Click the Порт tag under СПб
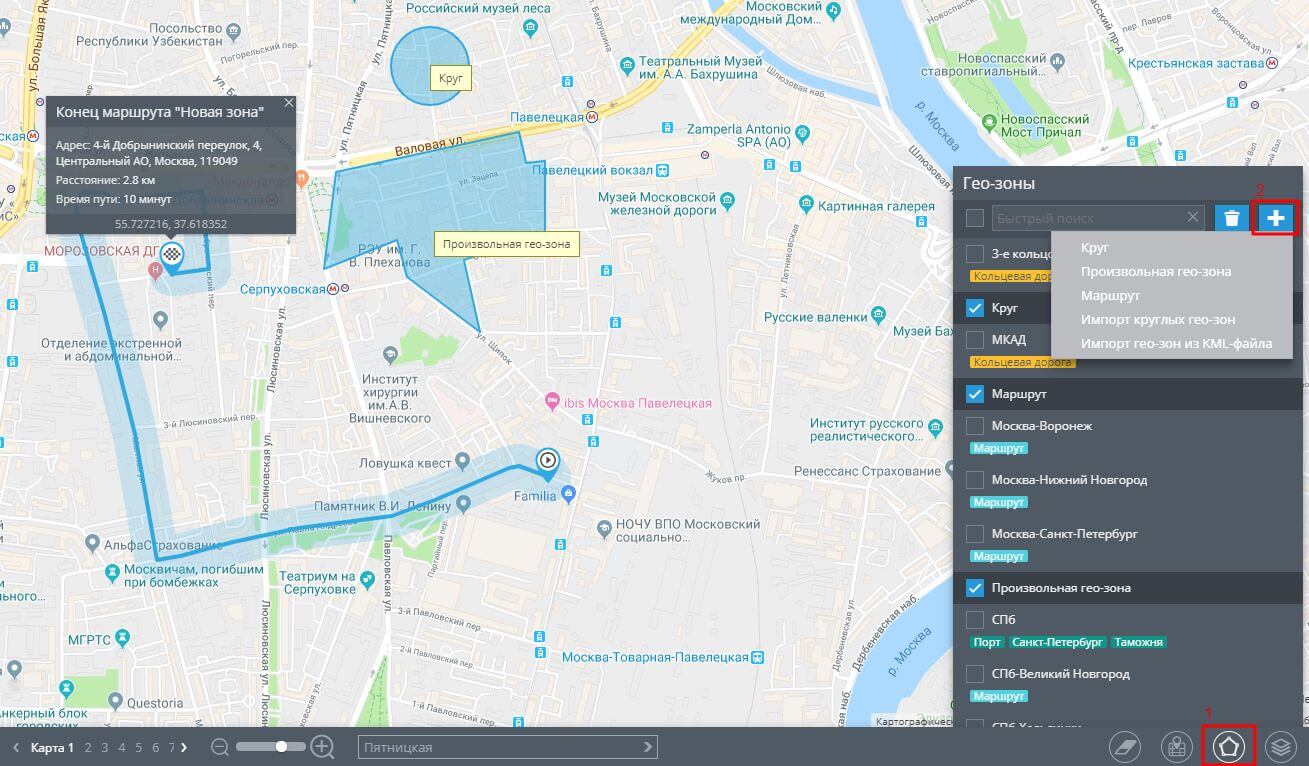 point(987,642)
